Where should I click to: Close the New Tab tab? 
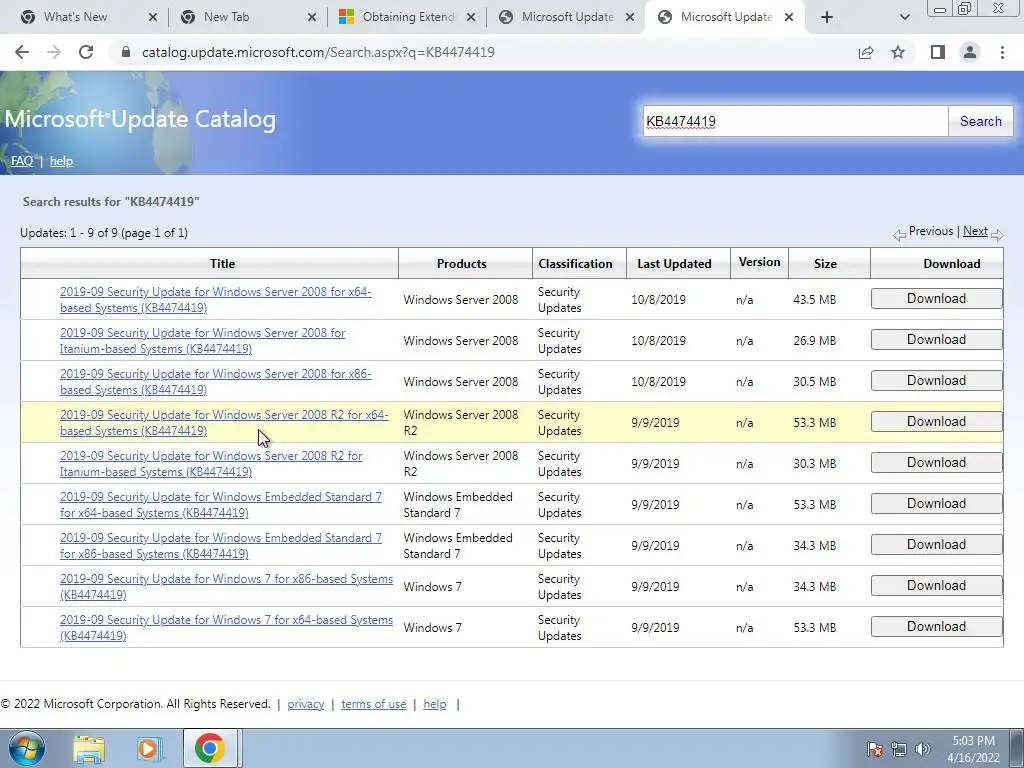[x=312, y=17]
